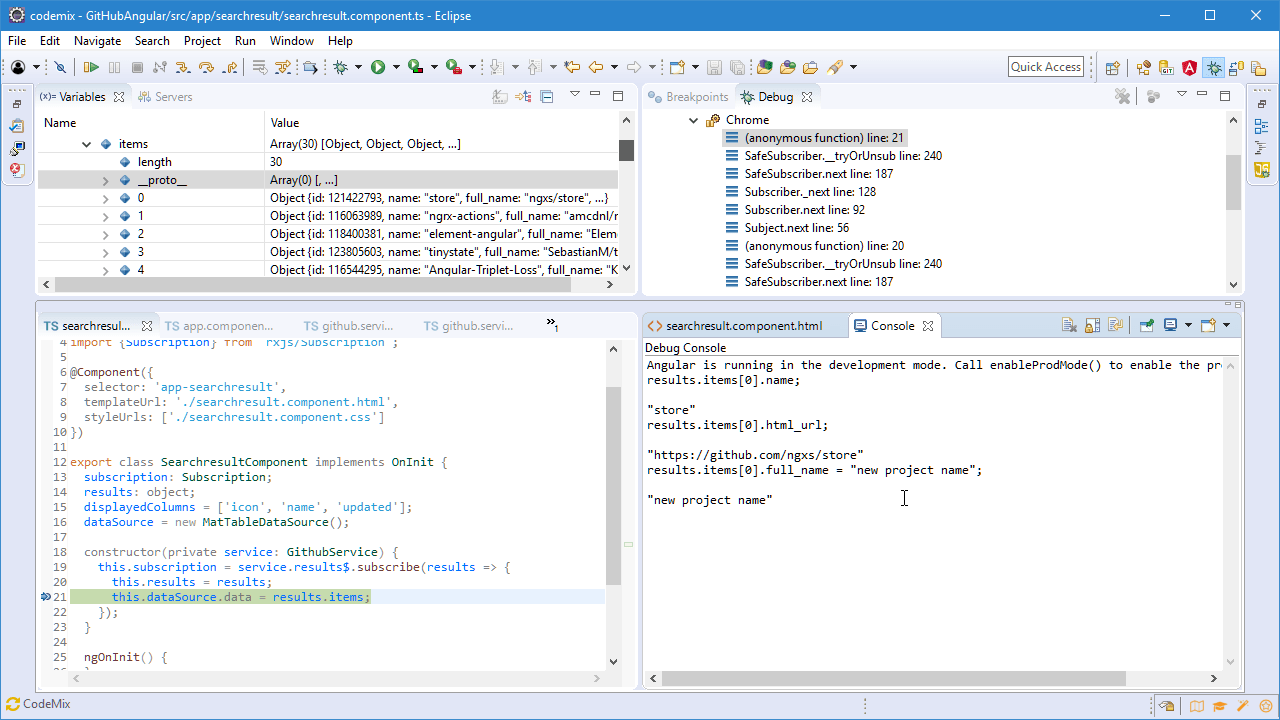This screenshot has width=1280, height=720.
Task: Click the Skip All Breakpoints icon
Action: pyautogui.click(x=60, y=67)
